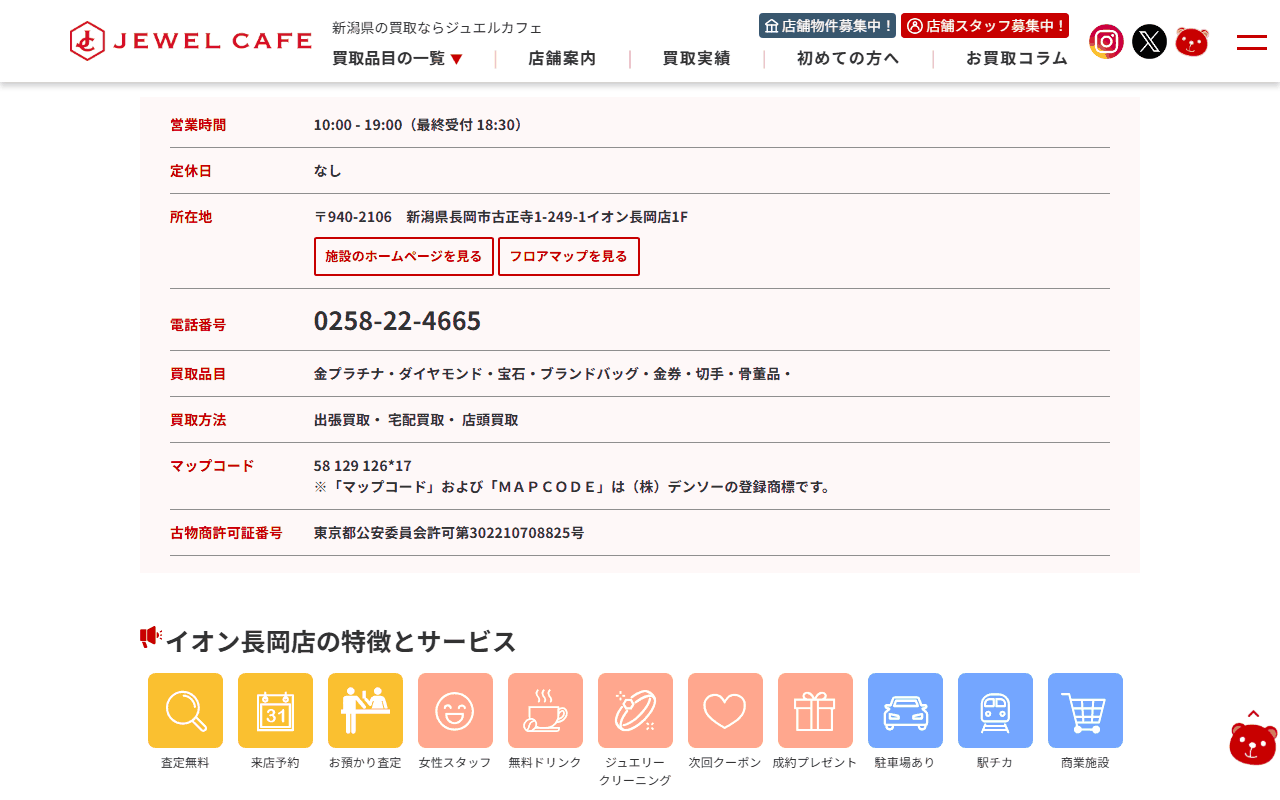Click the 出張買取・宅配買取・店頭買取 text
Viewport: 1280px width, 800px height.
(x=416, y=420)
